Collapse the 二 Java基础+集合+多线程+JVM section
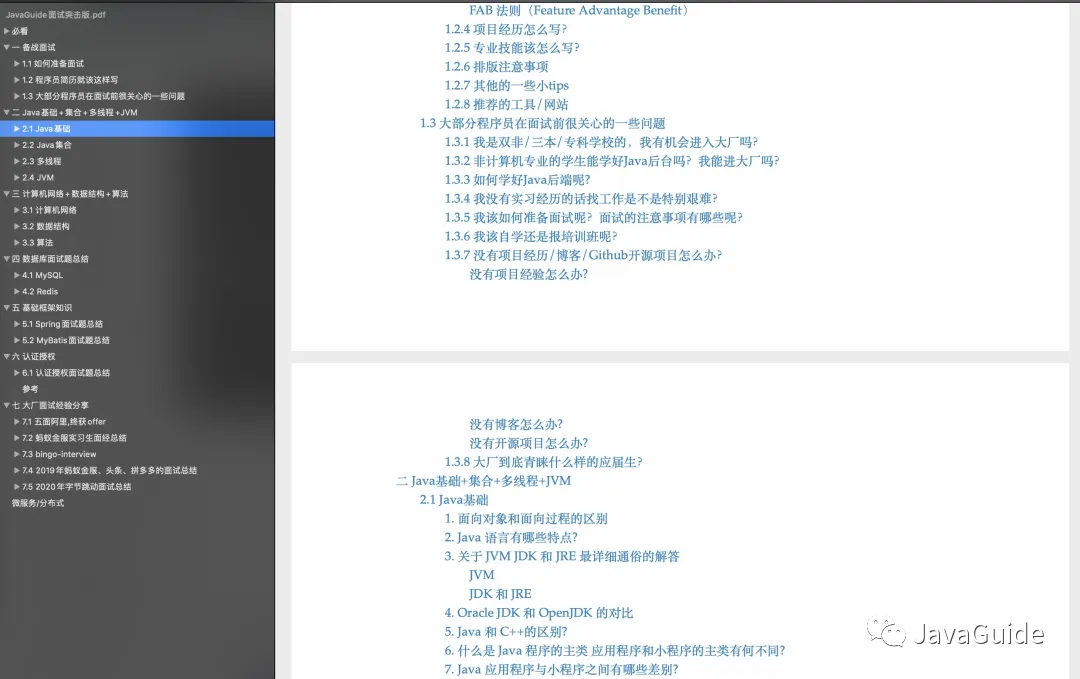The width and height of the screenshot is (1080, 679). (x=6, y=112)
